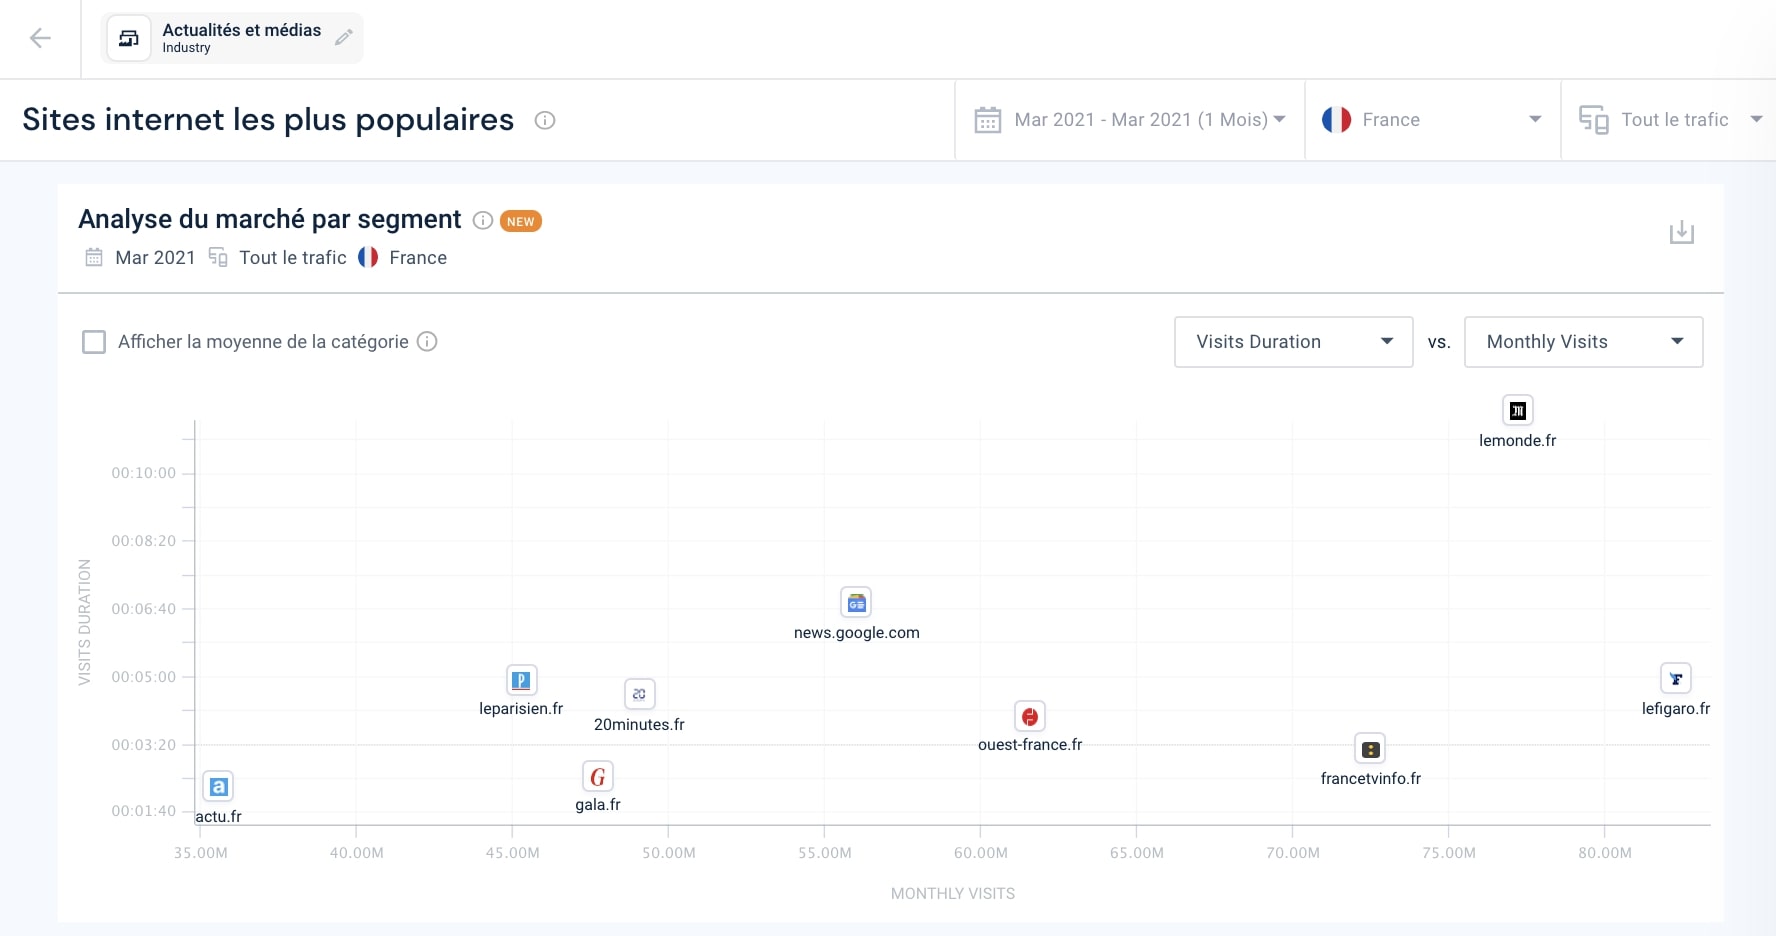Click the orange NEW badge
1776x936 pixels.
click(521, 221)
